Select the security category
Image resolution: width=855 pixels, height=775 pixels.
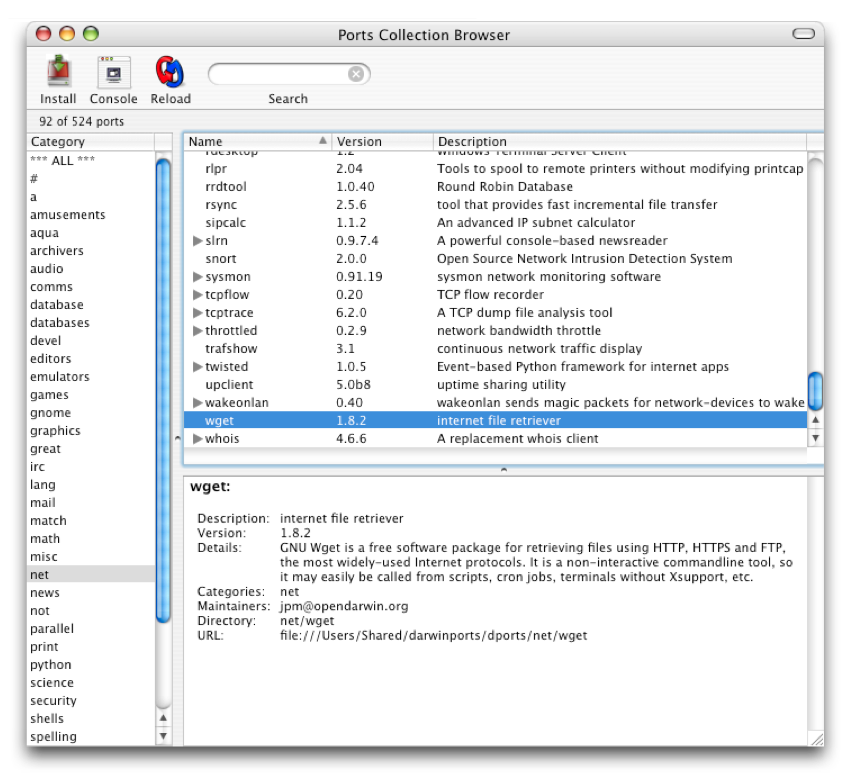click(53, 701)
